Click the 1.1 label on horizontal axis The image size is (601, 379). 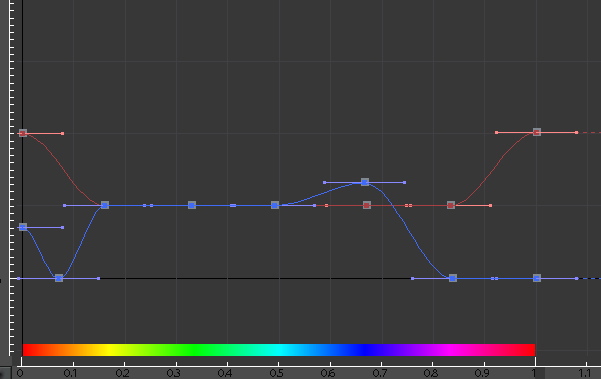[584, 373]
